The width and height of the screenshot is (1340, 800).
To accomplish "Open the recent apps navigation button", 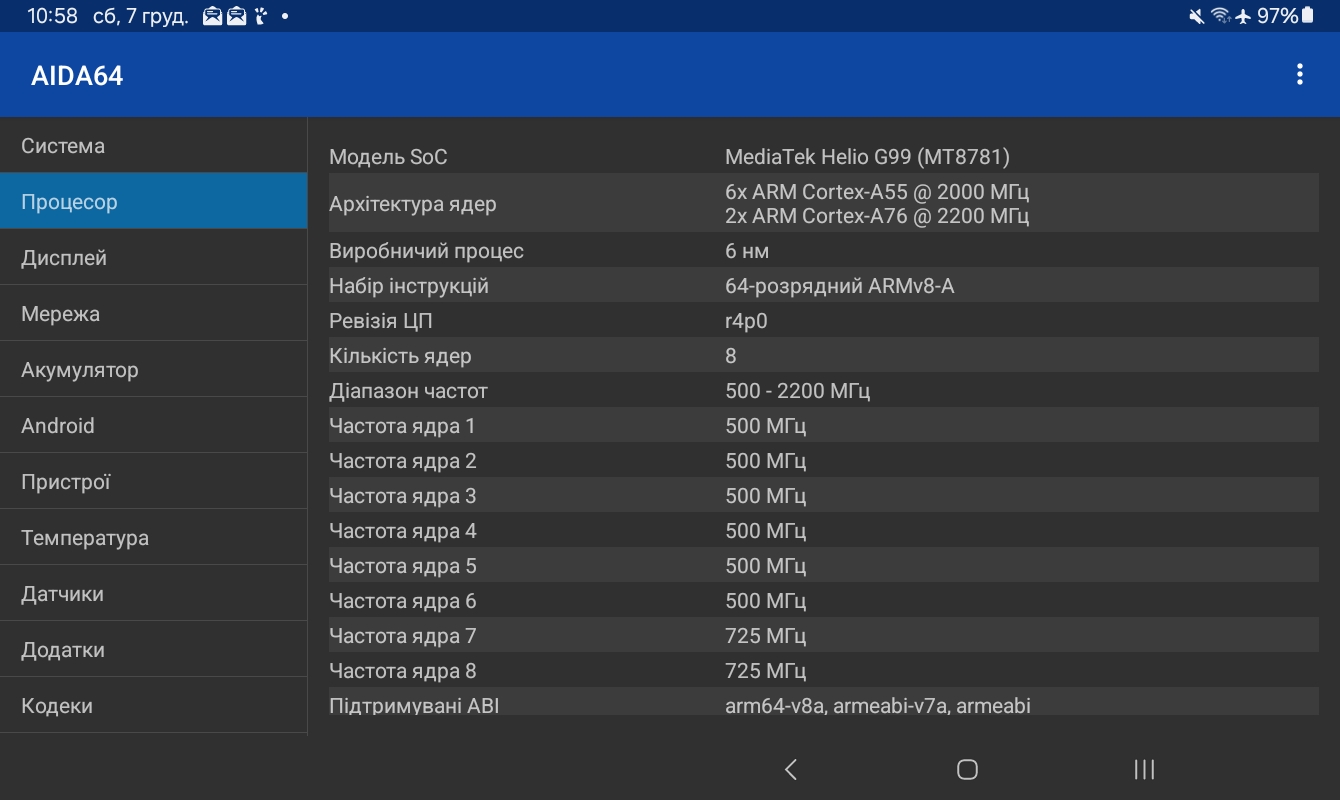I will [x=1144, y=769].
